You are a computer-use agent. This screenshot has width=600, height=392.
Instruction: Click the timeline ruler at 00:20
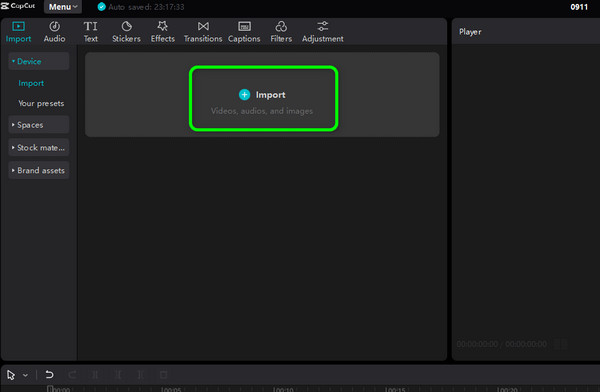tap(507, 389)
